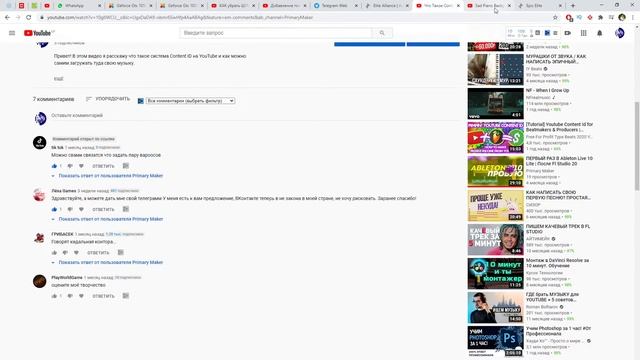Go to the YouTube home logo
Viewport: 640px width, 360px height.
[38, 33]
